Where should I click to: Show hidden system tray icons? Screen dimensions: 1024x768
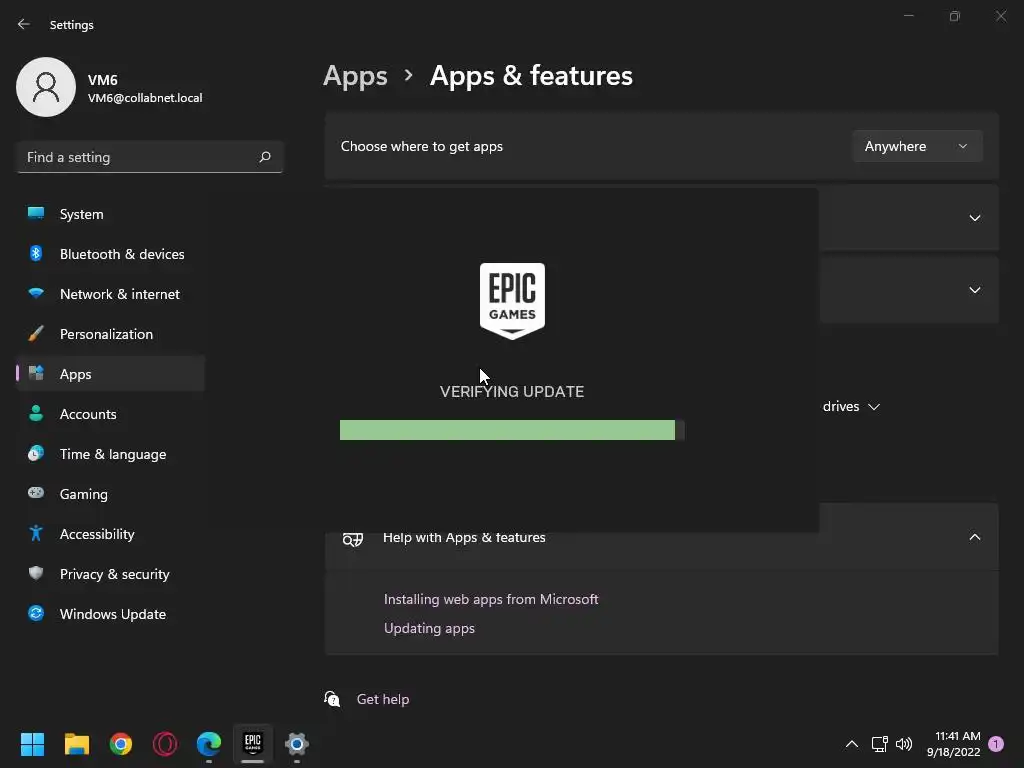click(x=852, y=744)
